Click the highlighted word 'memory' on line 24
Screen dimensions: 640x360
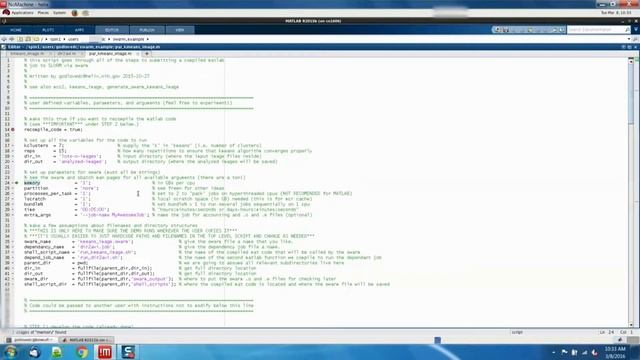coord(32,183)
